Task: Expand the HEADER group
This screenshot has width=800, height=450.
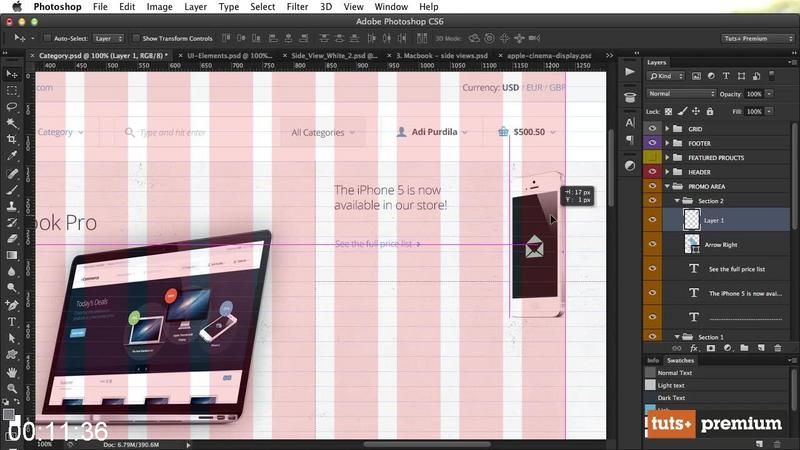Action: 667,171
